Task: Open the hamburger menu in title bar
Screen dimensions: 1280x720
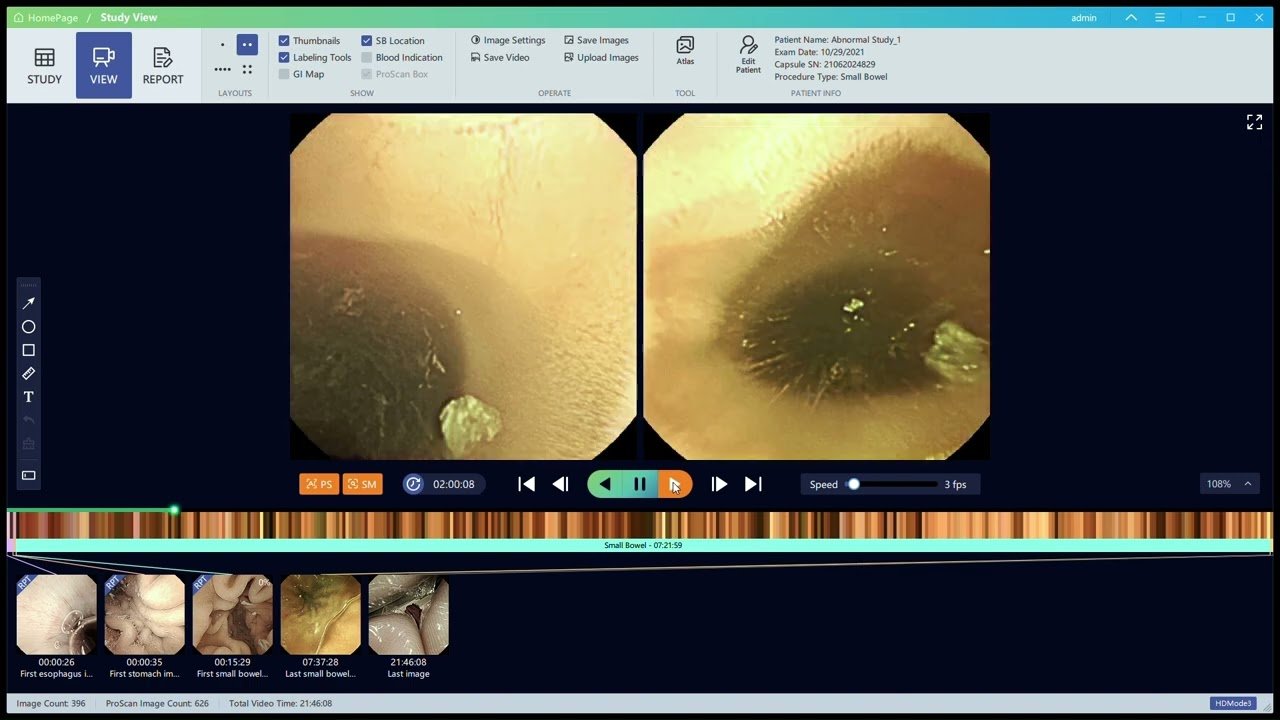Action: (x=1160, y=18)
